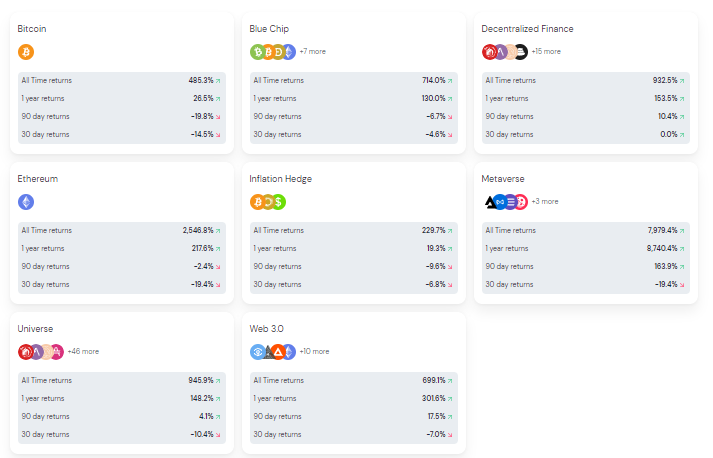Expand '+10 more' in Web 3.0
Screen dimensions: 713x458
click(314, 351)
